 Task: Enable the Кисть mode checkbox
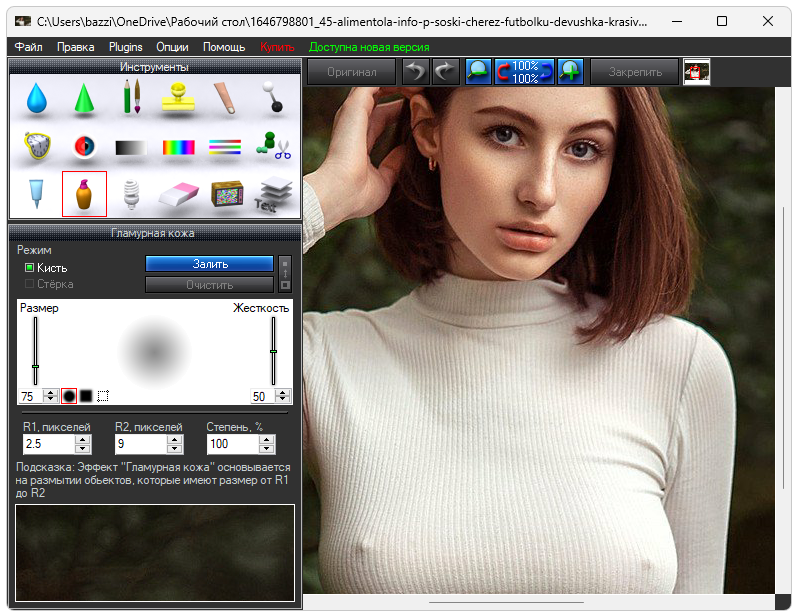pyautogui.click(x=29, y=268)
